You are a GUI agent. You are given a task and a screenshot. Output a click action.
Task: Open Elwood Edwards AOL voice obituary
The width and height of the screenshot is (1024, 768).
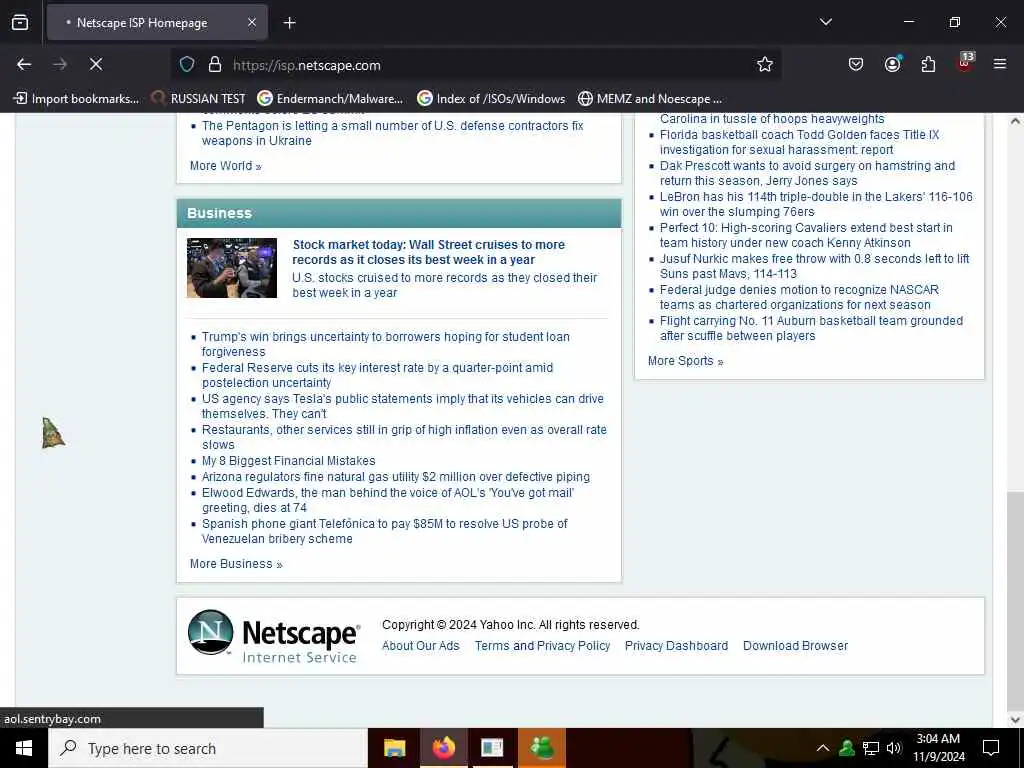(388, 500)
